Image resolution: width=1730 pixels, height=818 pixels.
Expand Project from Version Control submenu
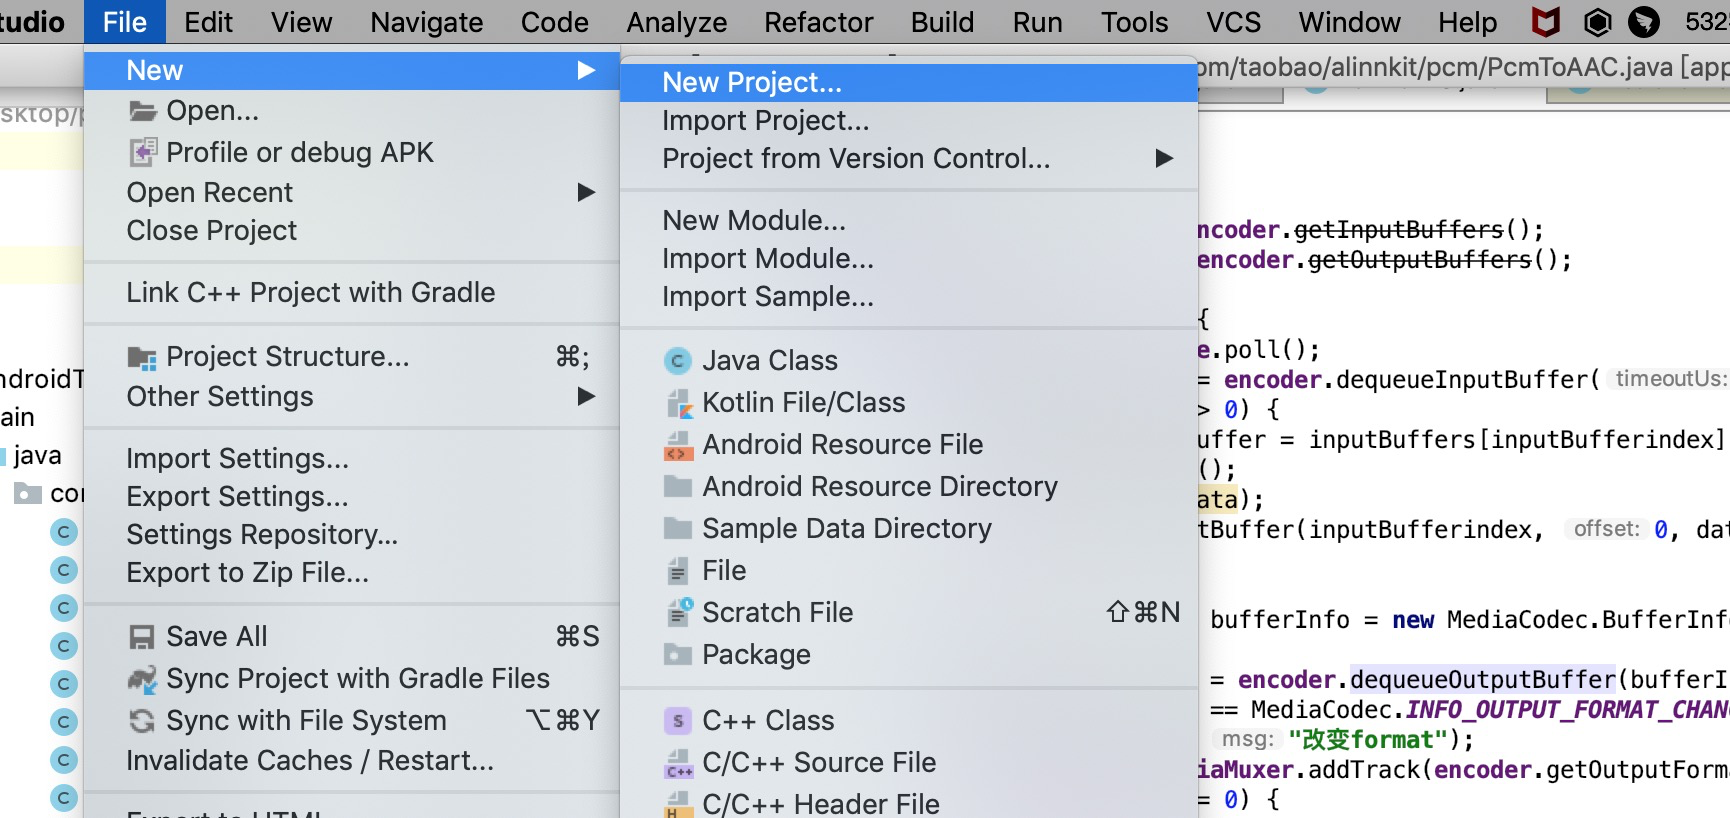[1164, 159]
